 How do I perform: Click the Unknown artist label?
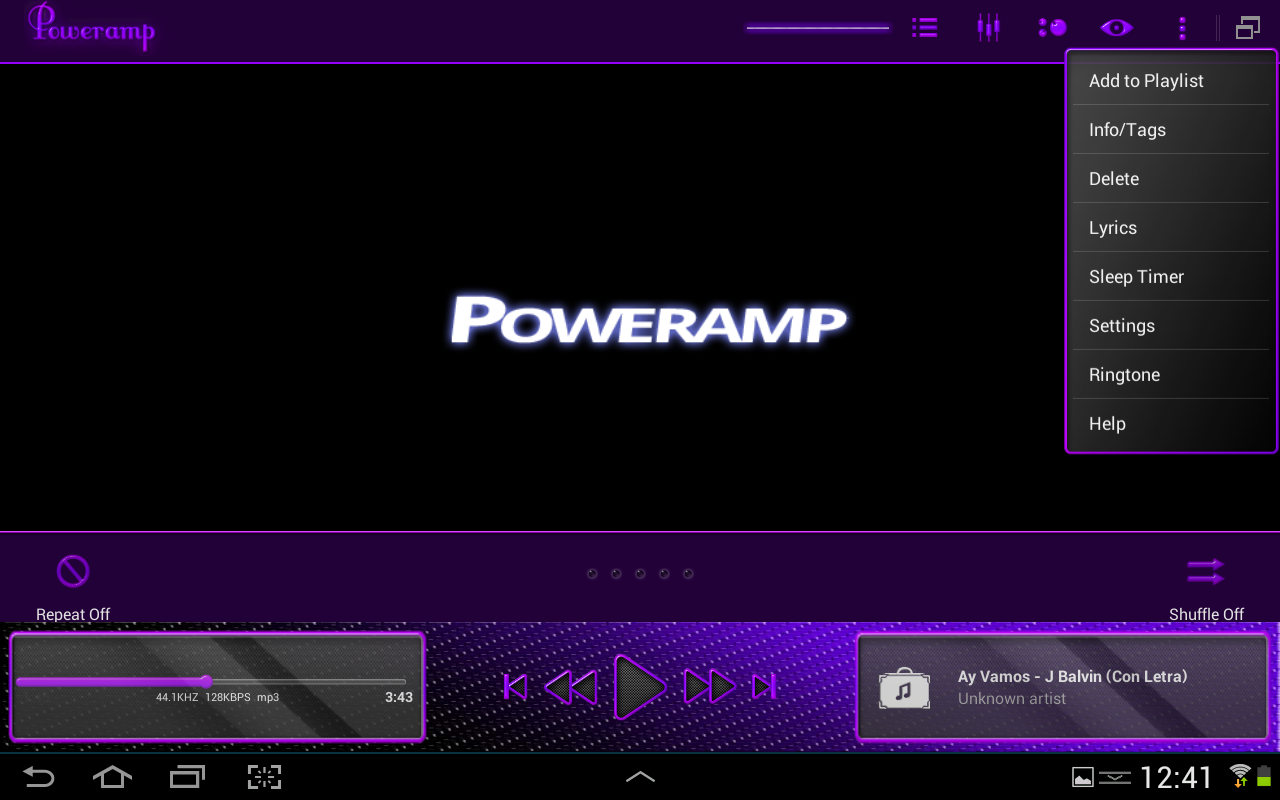tap(1012, 699)
